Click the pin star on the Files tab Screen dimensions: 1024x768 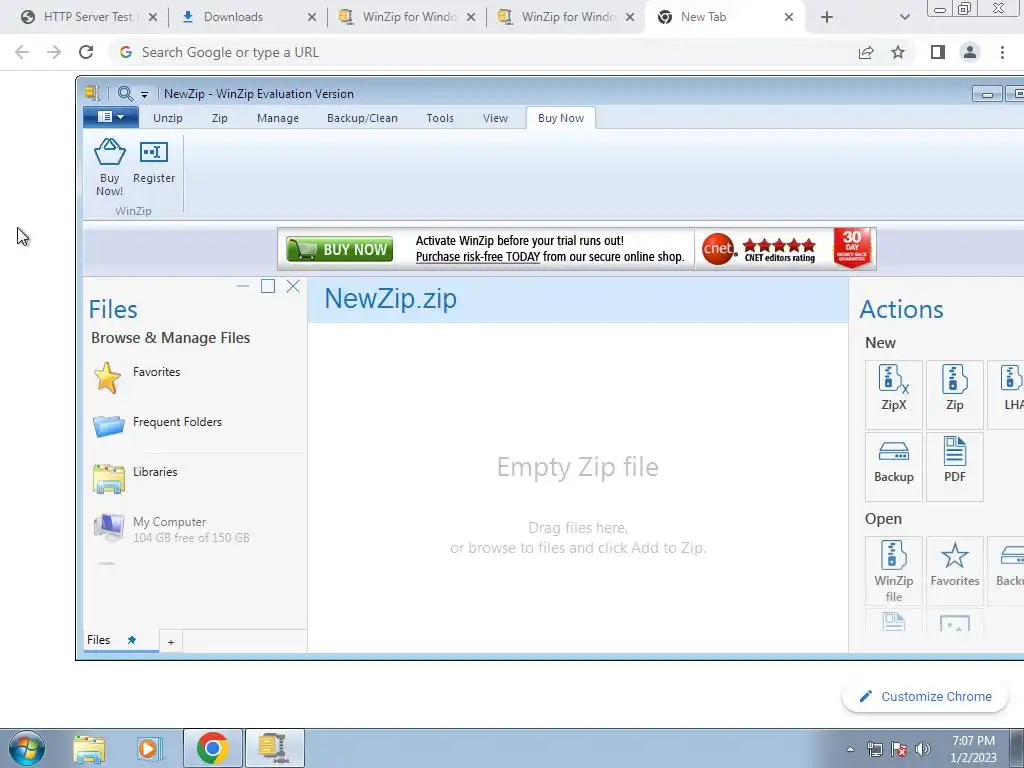click(x=131, y=640)
